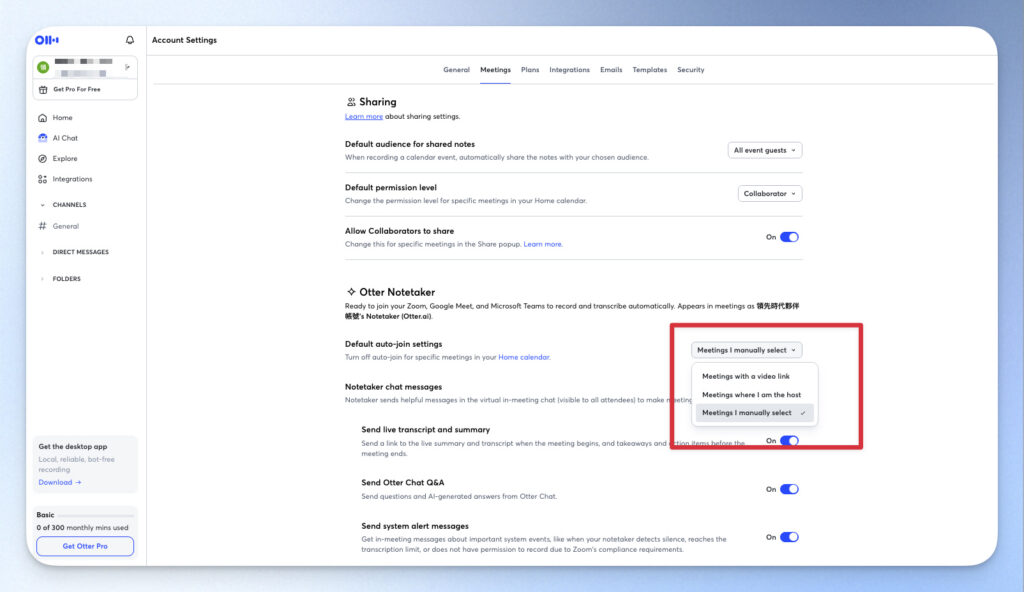
Task: Click the Sharing people icon
Action: (x=351, y=102)
